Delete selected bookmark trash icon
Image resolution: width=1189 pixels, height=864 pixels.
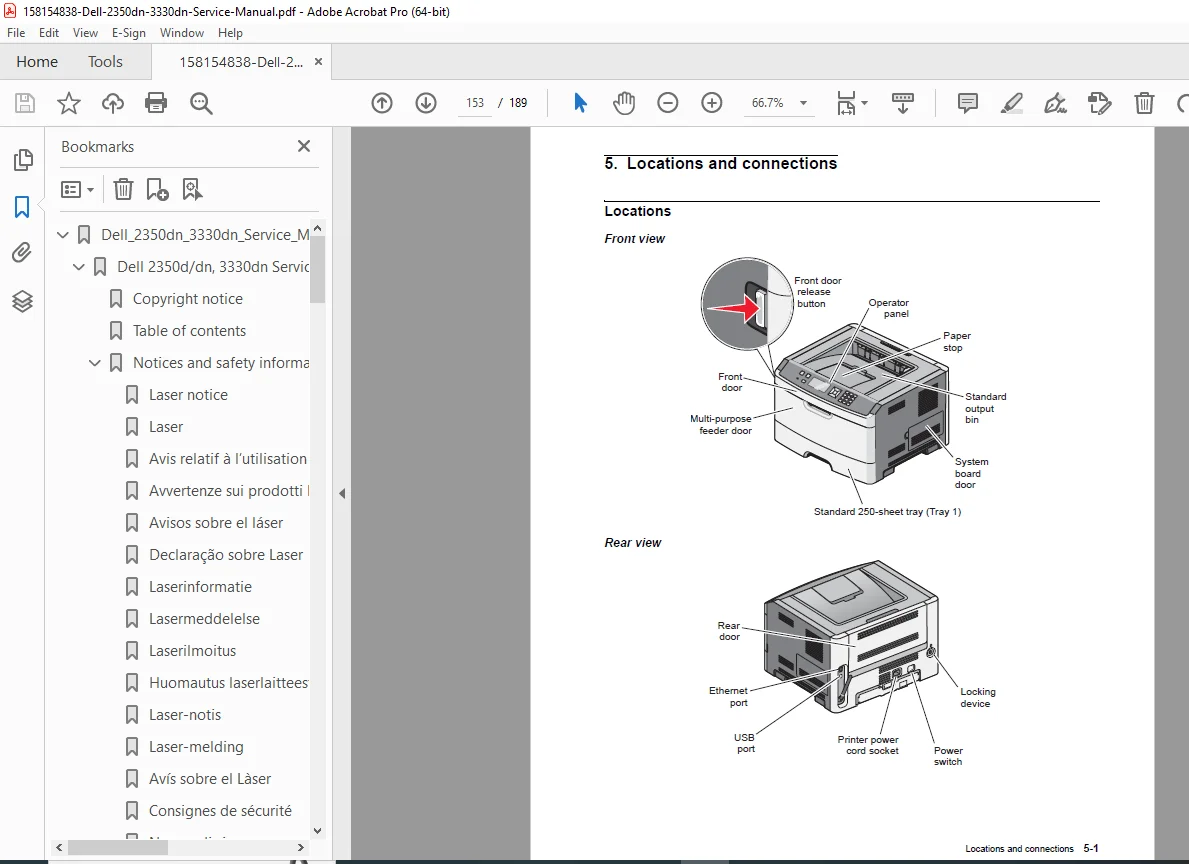coord(123,189)
